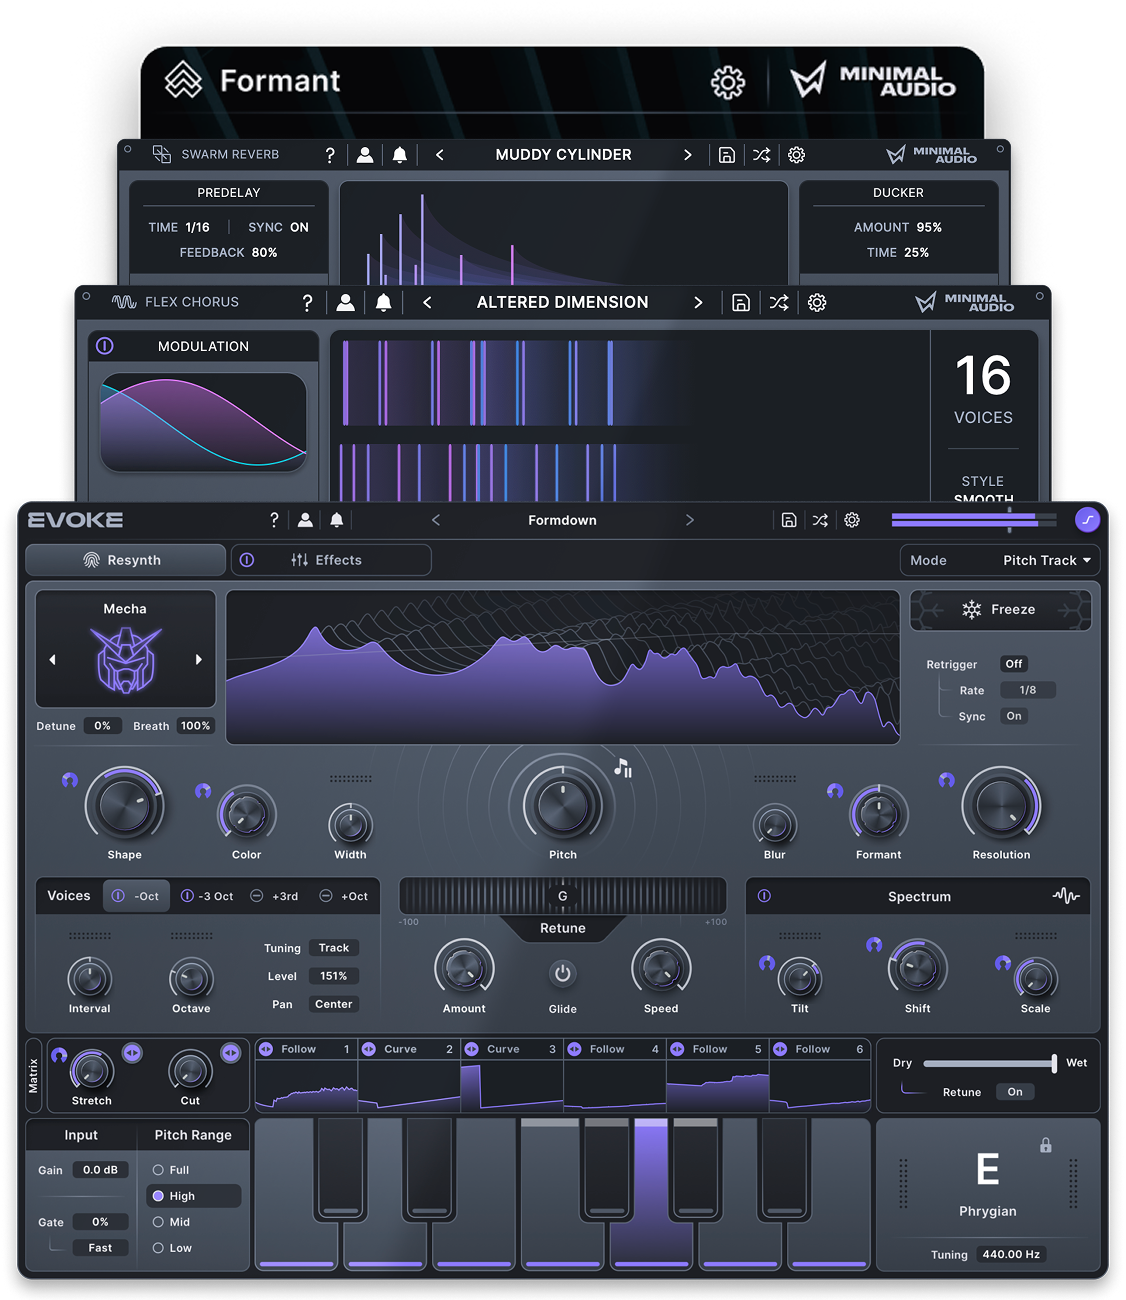Shuffle preset in Flex Chorus

point(779,303)
